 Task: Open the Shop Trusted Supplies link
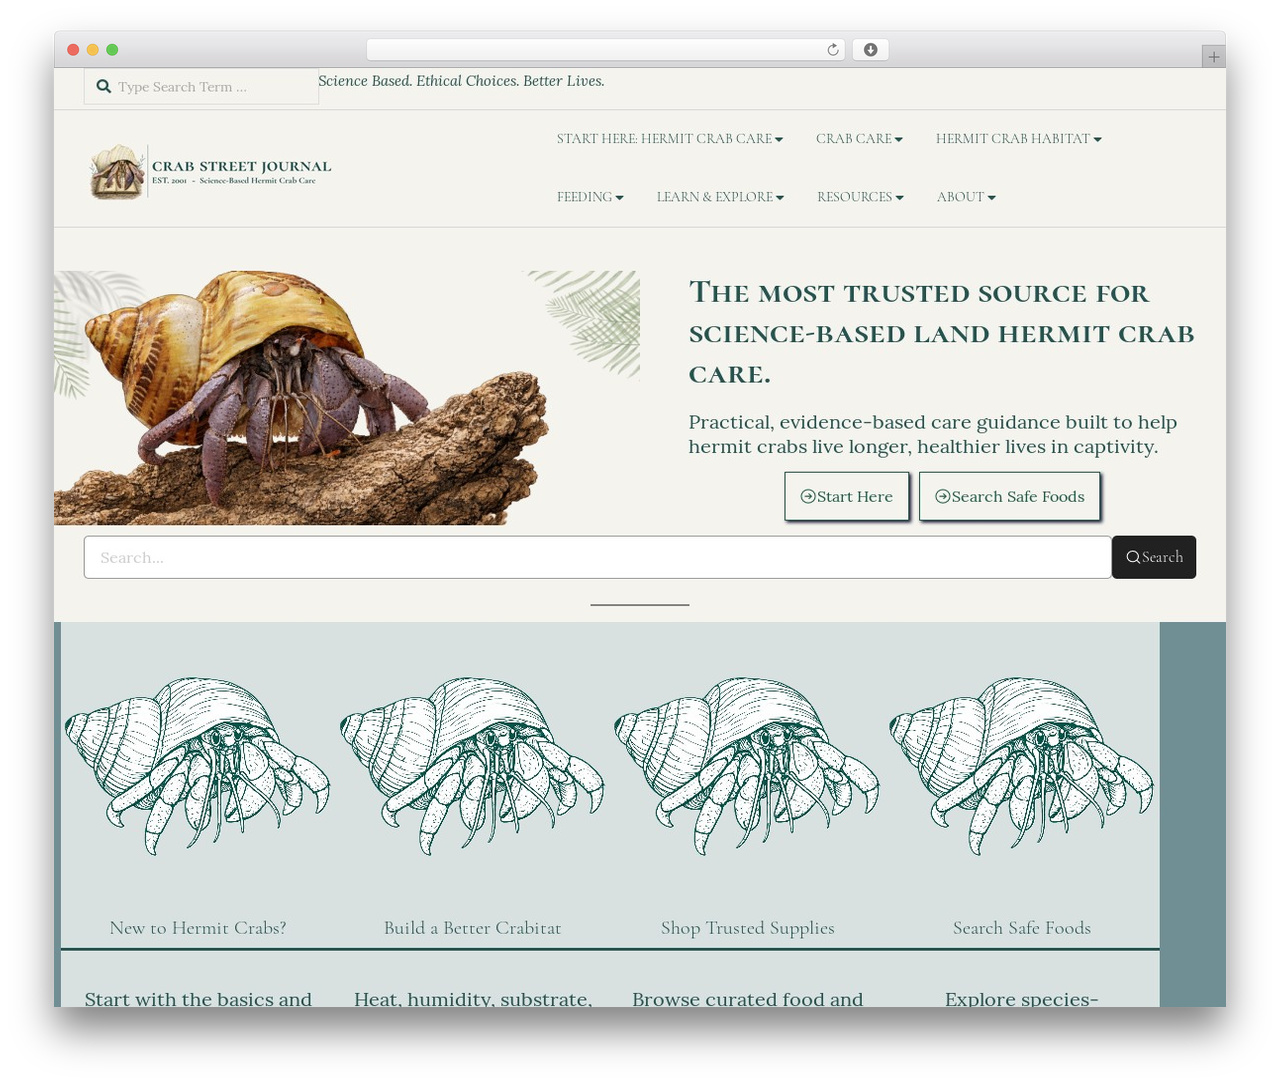(747, 928)
